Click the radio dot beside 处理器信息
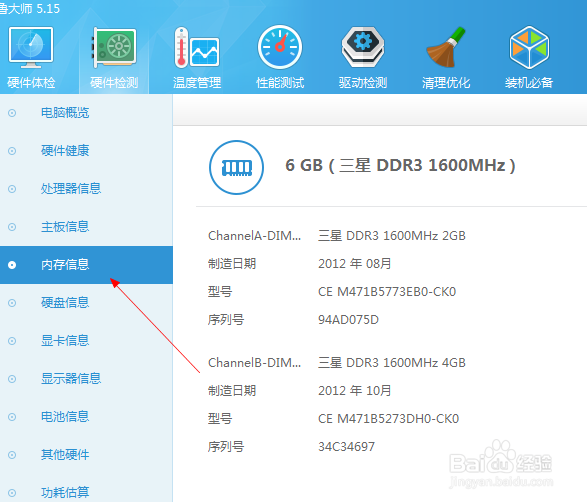The image size is (587, 502). (x=12, y=189)
